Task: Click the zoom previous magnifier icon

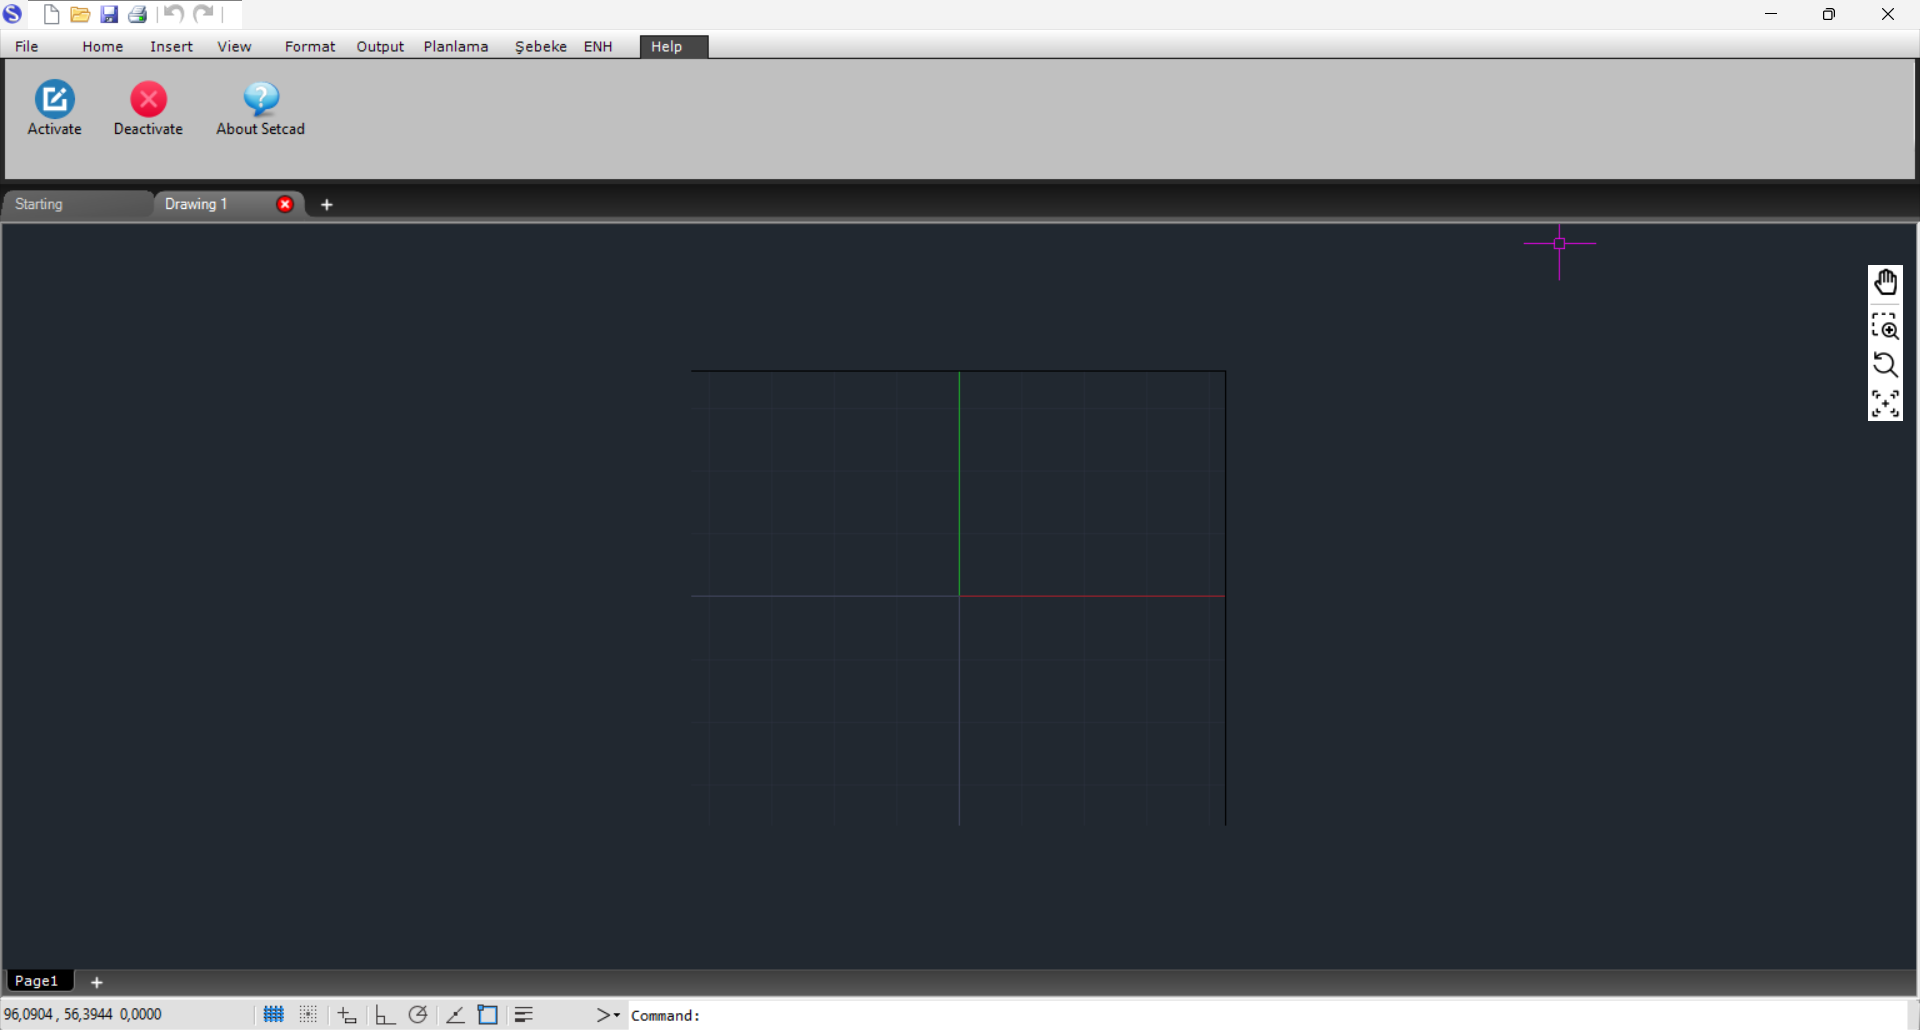Action: tap(1885, 365)
